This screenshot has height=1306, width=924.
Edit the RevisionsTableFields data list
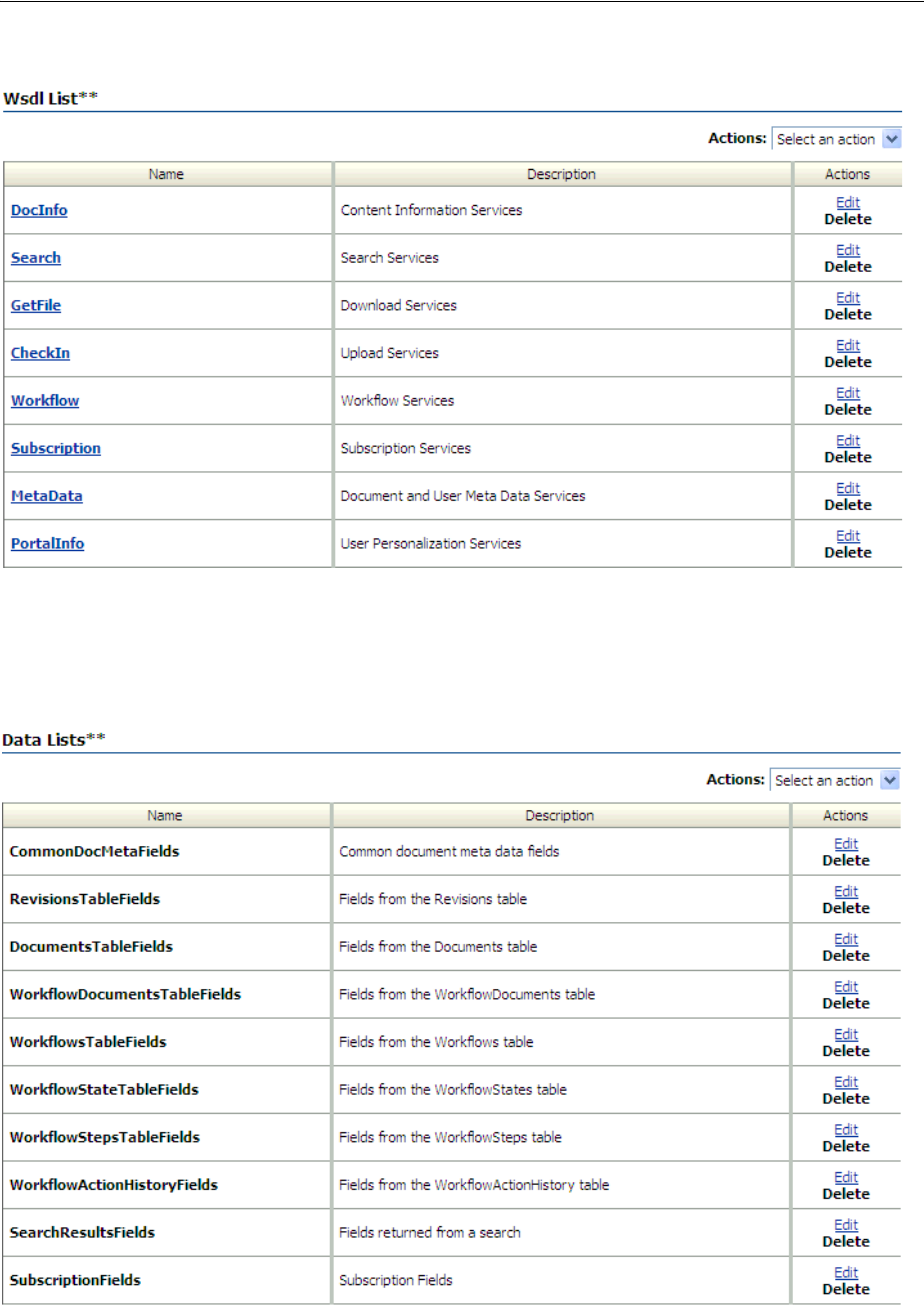(x=846, y=891)
